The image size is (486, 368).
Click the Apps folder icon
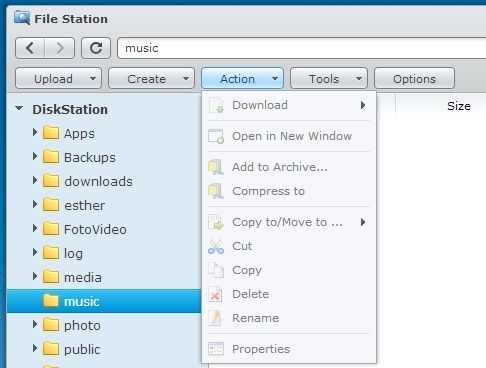pyautogui.click(x=51, y=133)
